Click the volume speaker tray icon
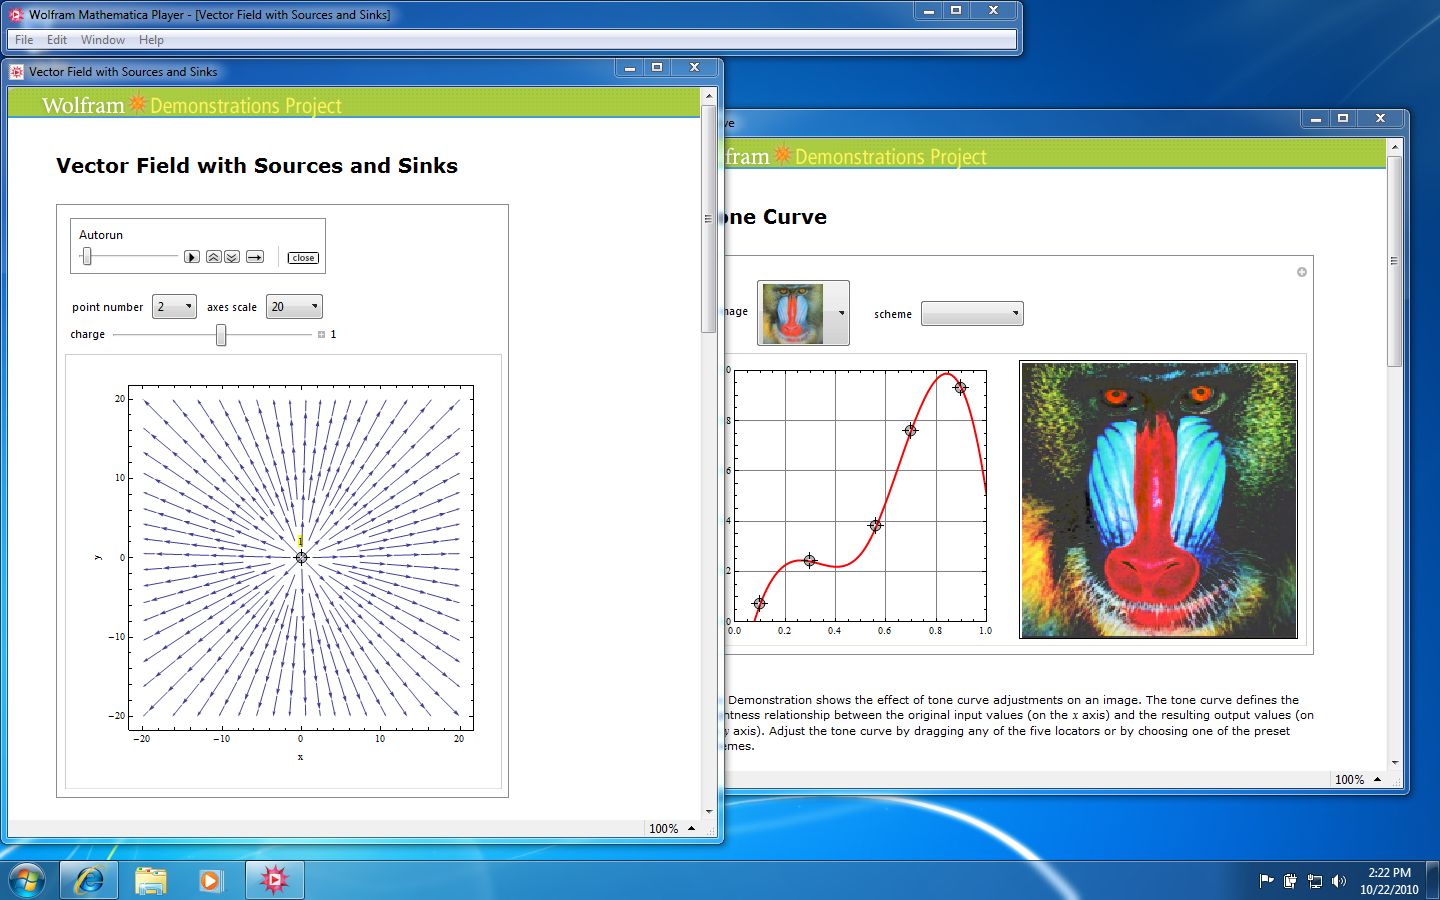Screen dimensions: 1440x900 click(x=1339, y=881)
